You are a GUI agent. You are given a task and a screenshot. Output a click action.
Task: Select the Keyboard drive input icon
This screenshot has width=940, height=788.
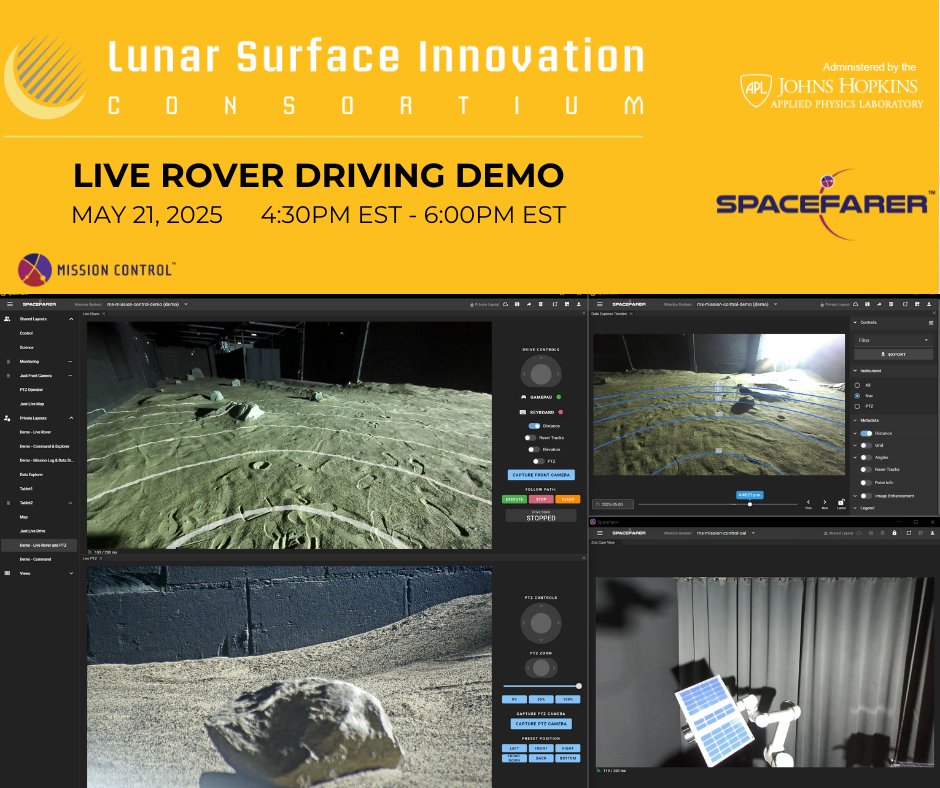(522, 412)
